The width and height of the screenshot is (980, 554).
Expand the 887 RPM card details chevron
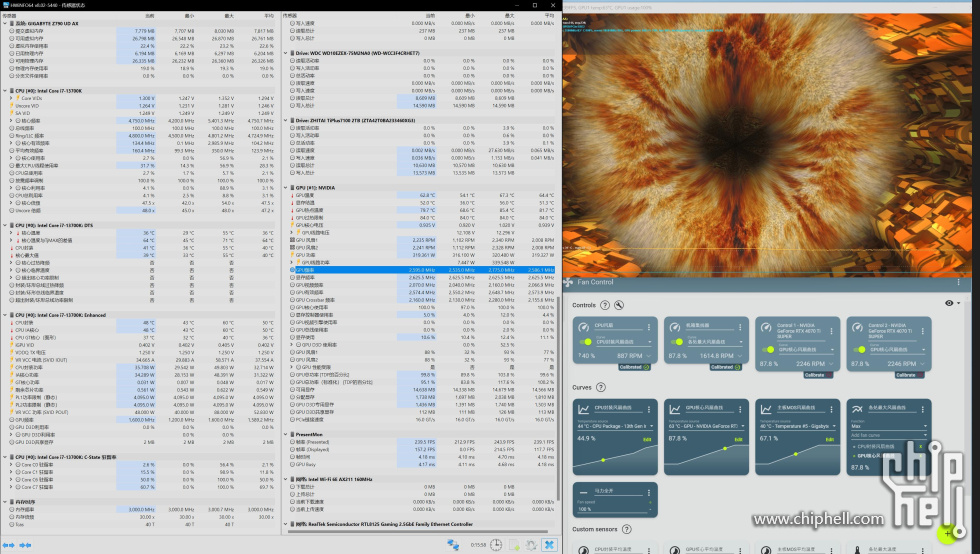(649, 356)
